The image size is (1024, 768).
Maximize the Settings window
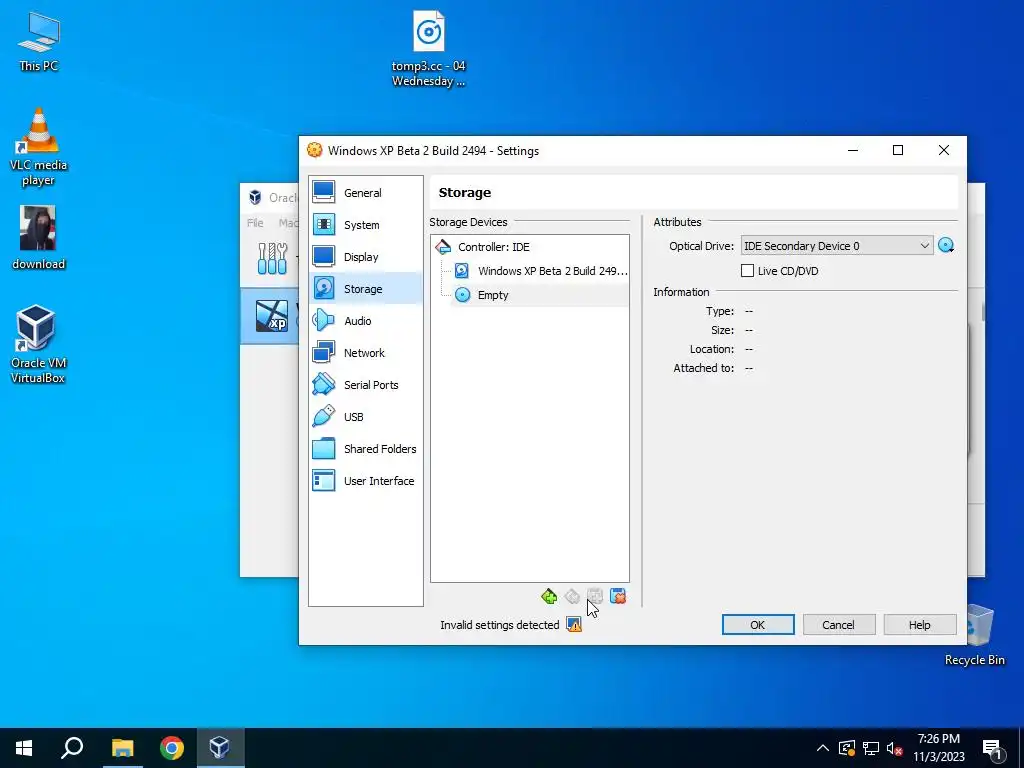(x=898, y=150)
